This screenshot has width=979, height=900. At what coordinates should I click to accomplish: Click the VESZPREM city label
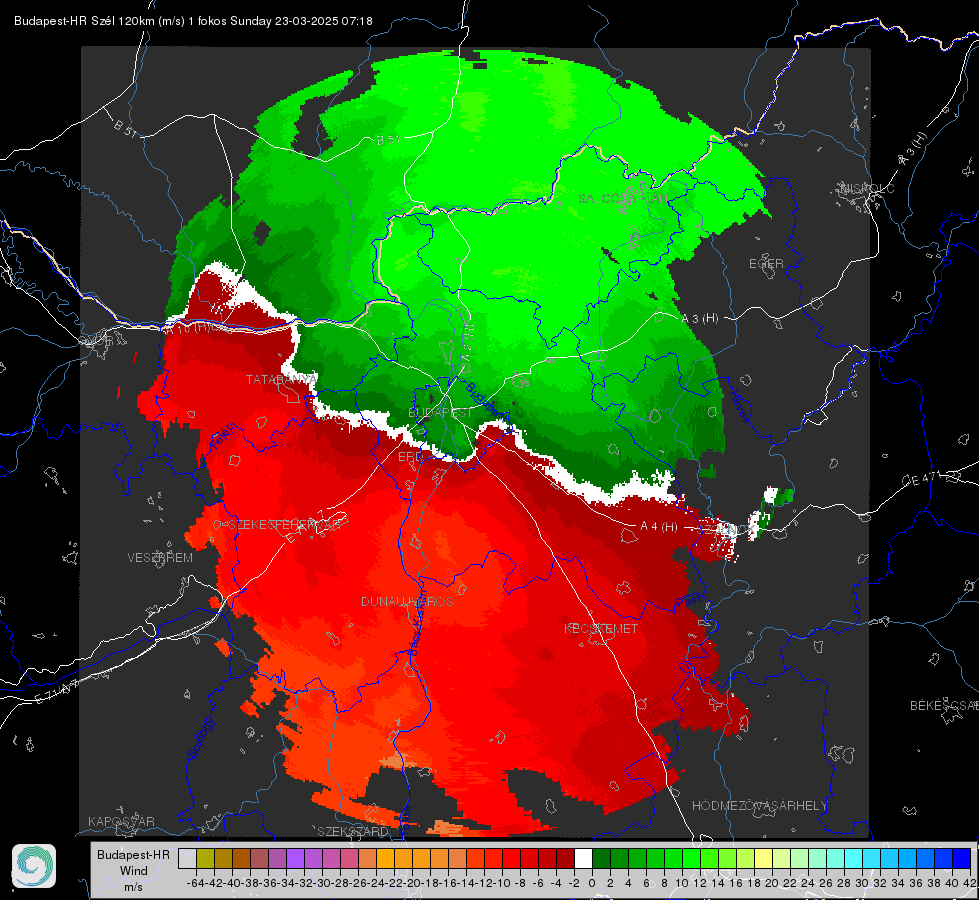click(160, 558)
